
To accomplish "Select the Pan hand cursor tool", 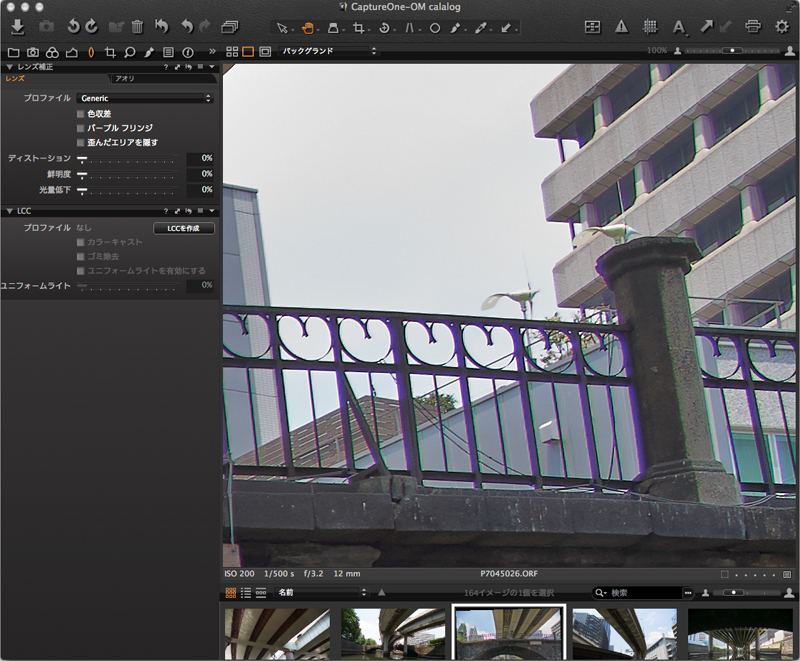I will [x=309, y=27].
